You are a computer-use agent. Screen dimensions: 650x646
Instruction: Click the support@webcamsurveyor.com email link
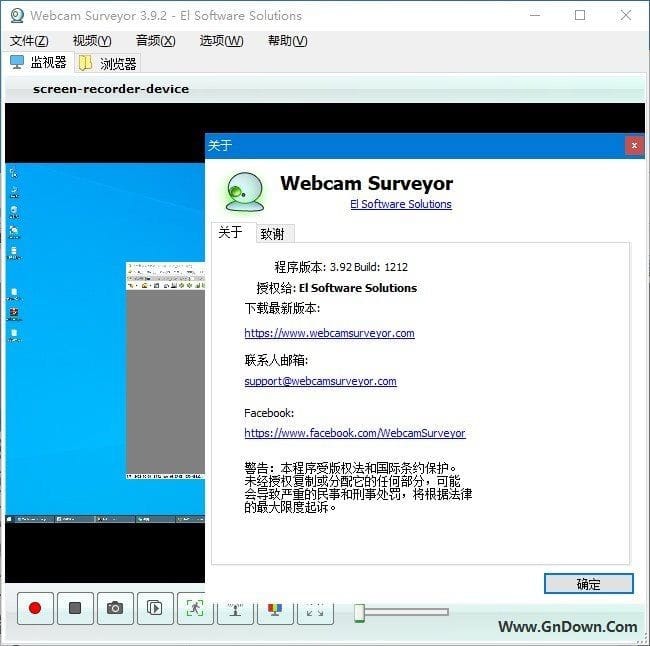point(320,381)
